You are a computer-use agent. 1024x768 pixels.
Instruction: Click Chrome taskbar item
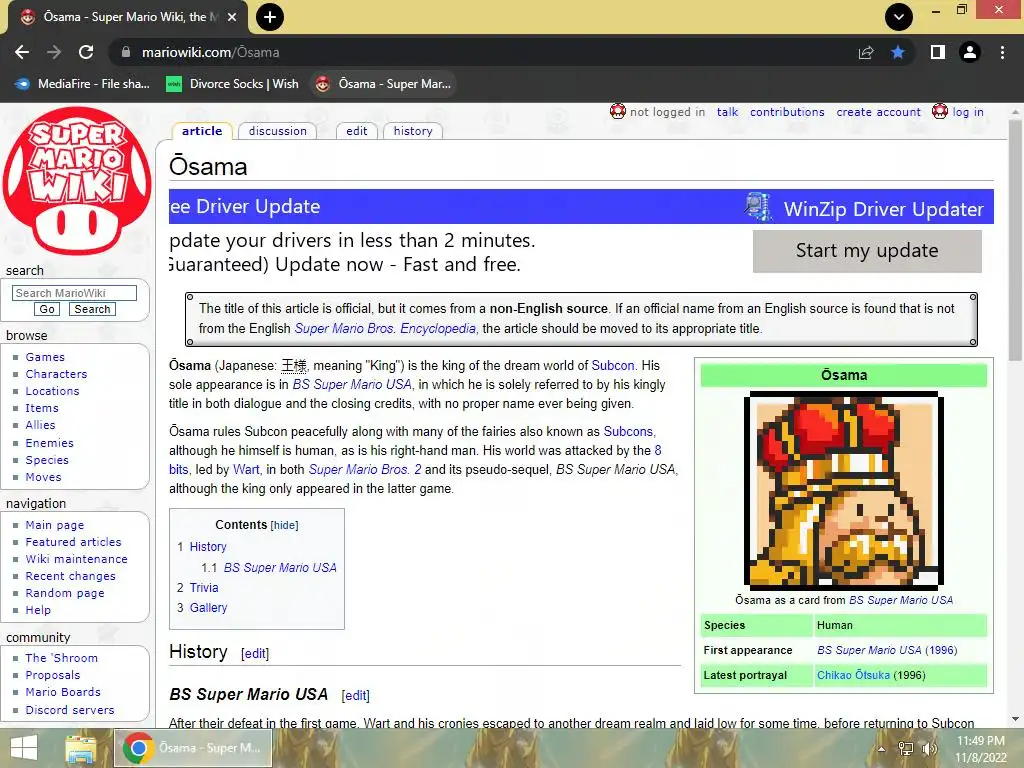click(193, 748)
